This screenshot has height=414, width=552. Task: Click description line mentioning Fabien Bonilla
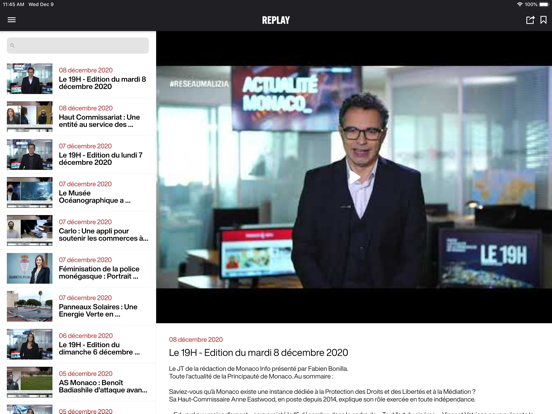pos(258,369)
